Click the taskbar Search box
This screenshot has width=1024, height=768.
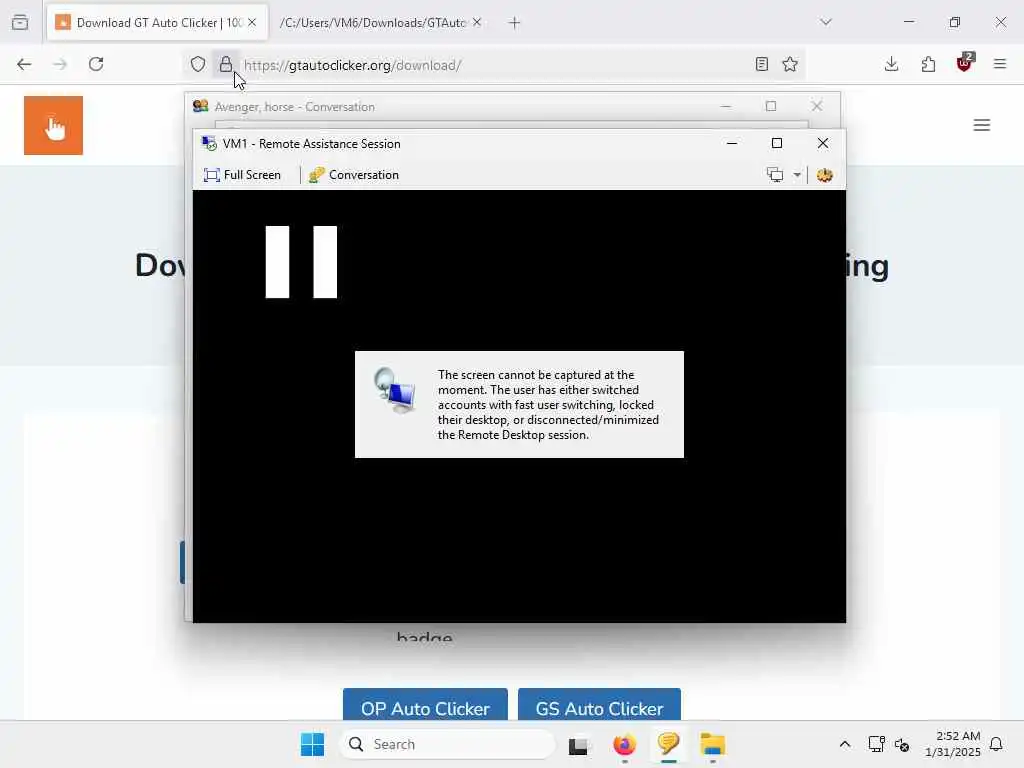447,744
